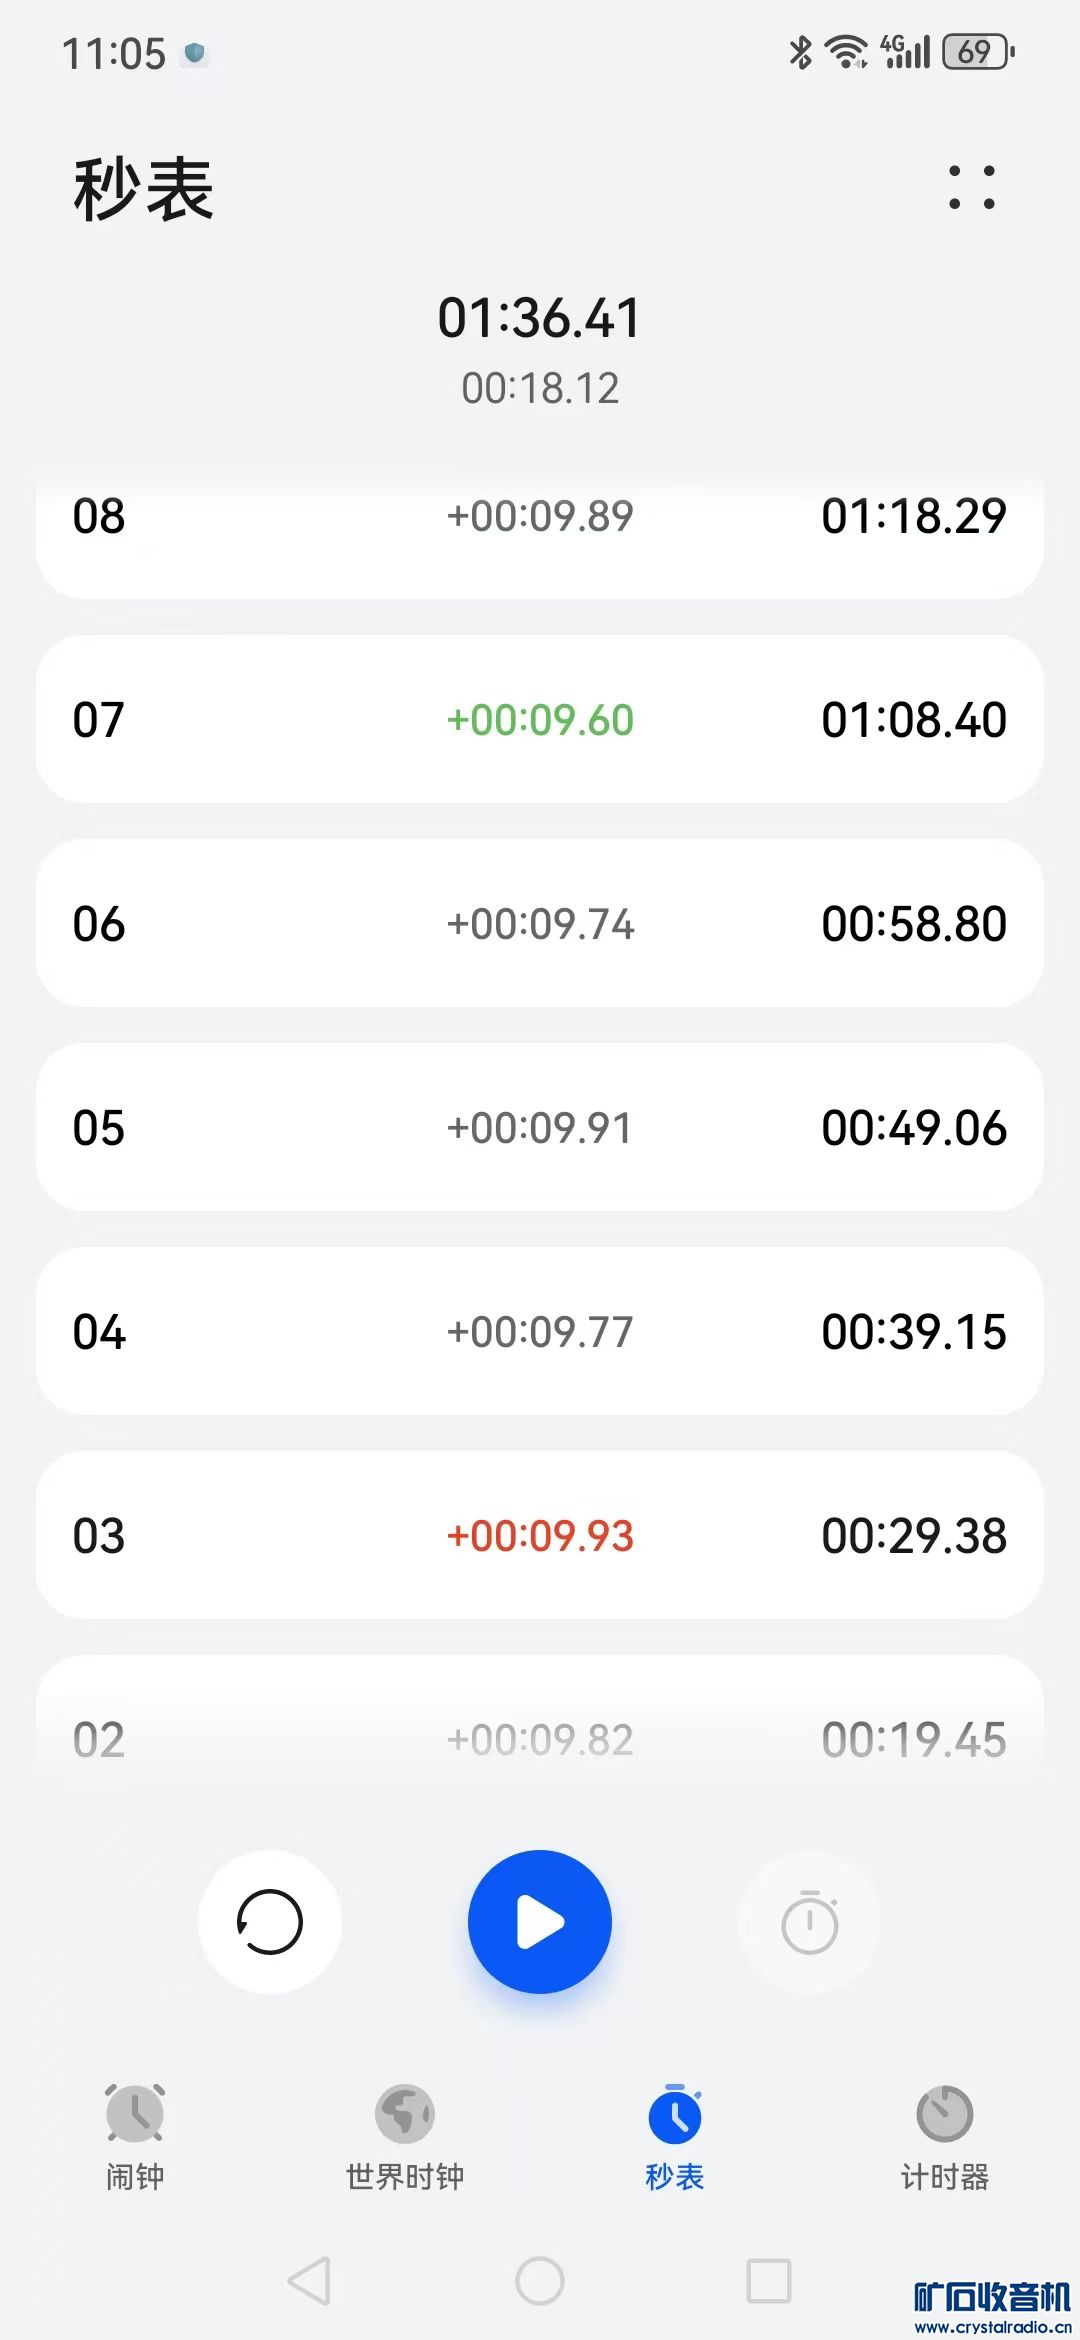Select lap 08 record row
This screenshot has height=2340, width=1080.
point(540,530)
